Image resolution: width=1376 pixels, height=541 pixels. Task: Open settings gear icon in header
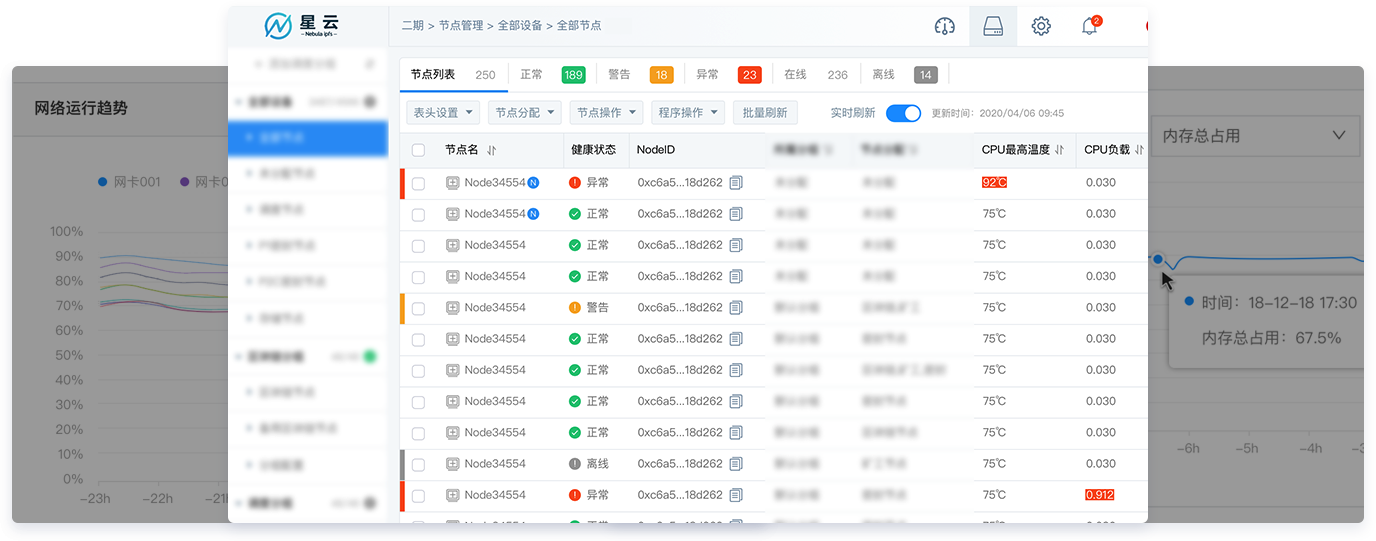click(x=1041, y=26)
